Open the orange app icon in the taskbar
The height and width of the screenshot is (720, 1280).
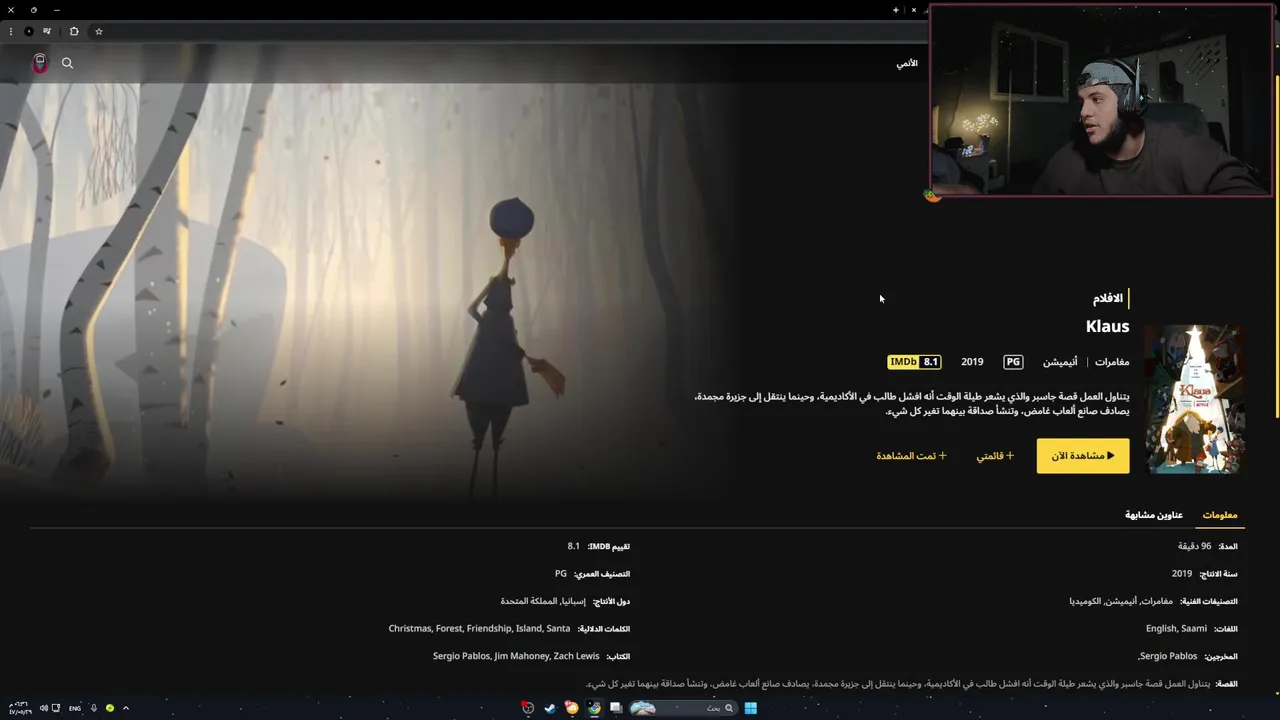tap(572, 708)
